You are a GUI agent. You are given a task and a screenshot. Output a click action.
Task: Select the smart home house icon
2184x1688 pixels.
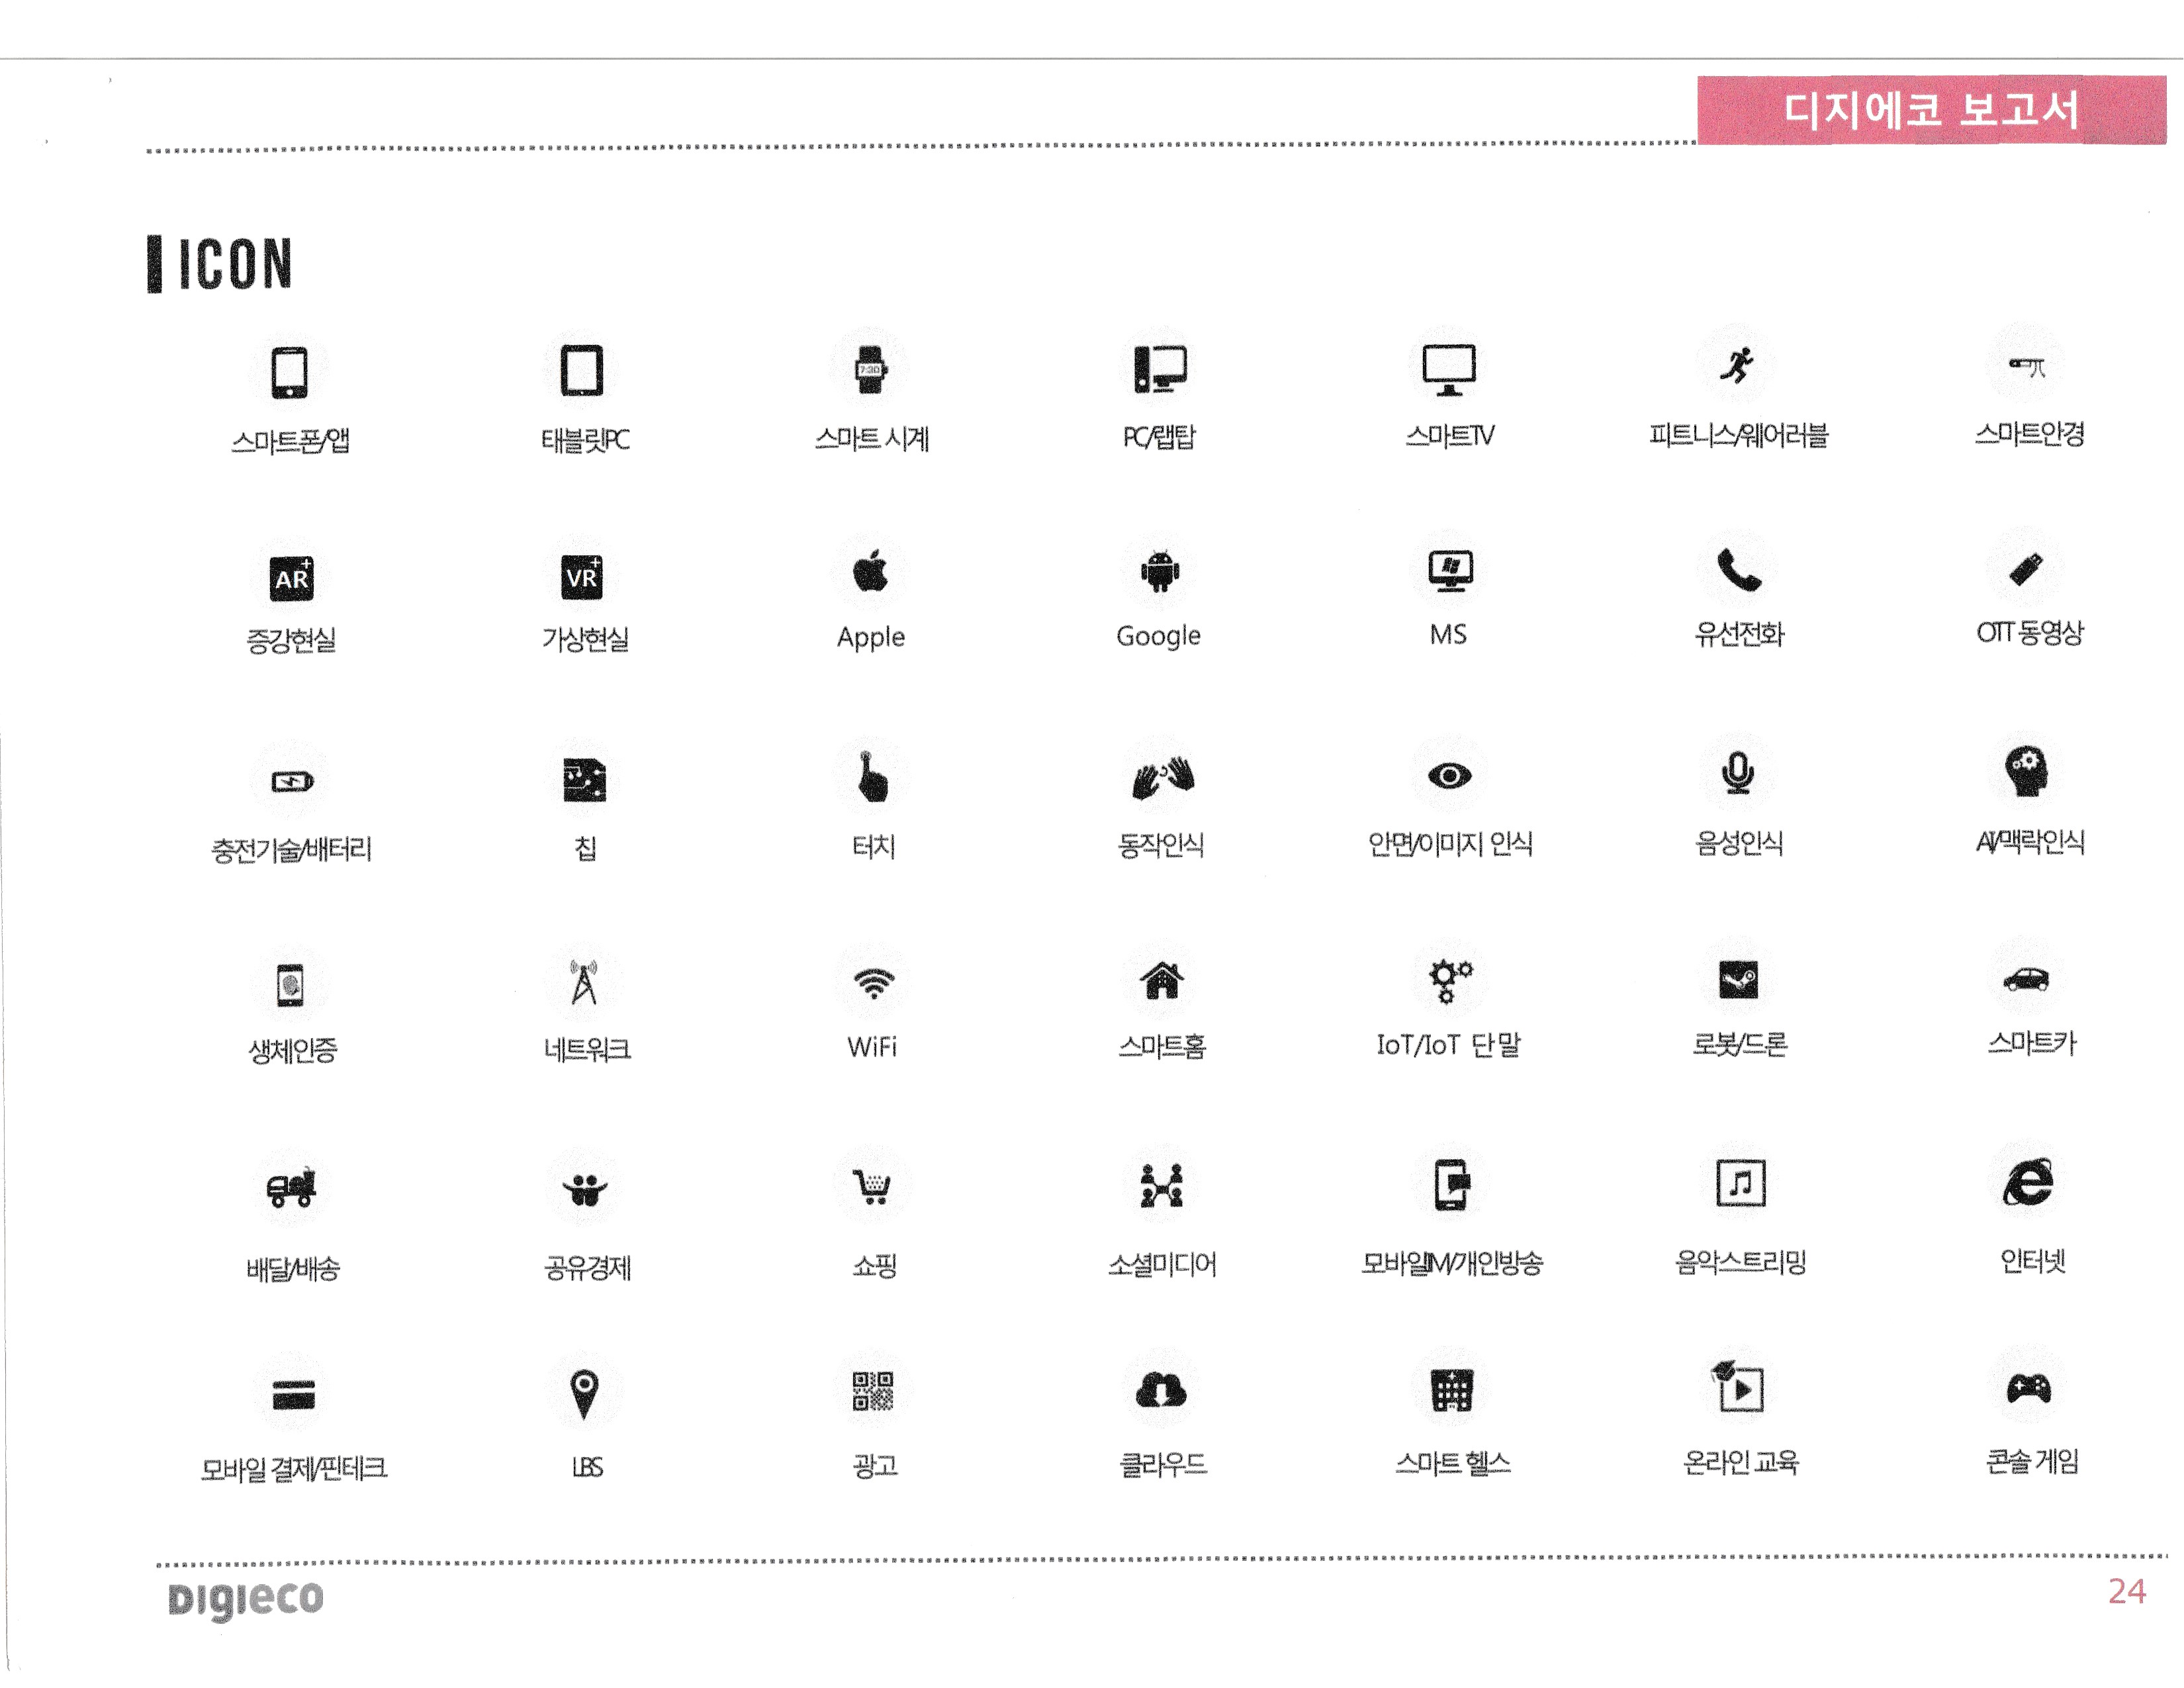(1162, 981)
